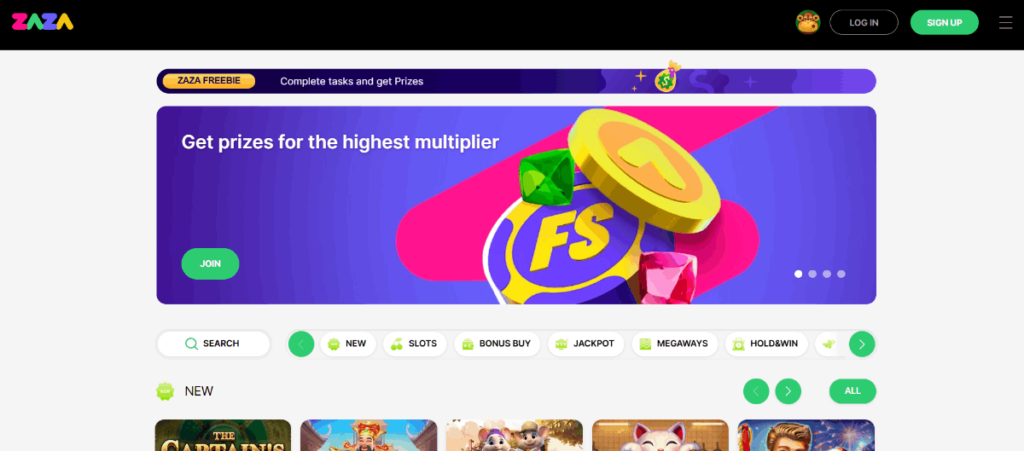Show previous games in NEW section
1024x451 pixels.
point(756,391)
